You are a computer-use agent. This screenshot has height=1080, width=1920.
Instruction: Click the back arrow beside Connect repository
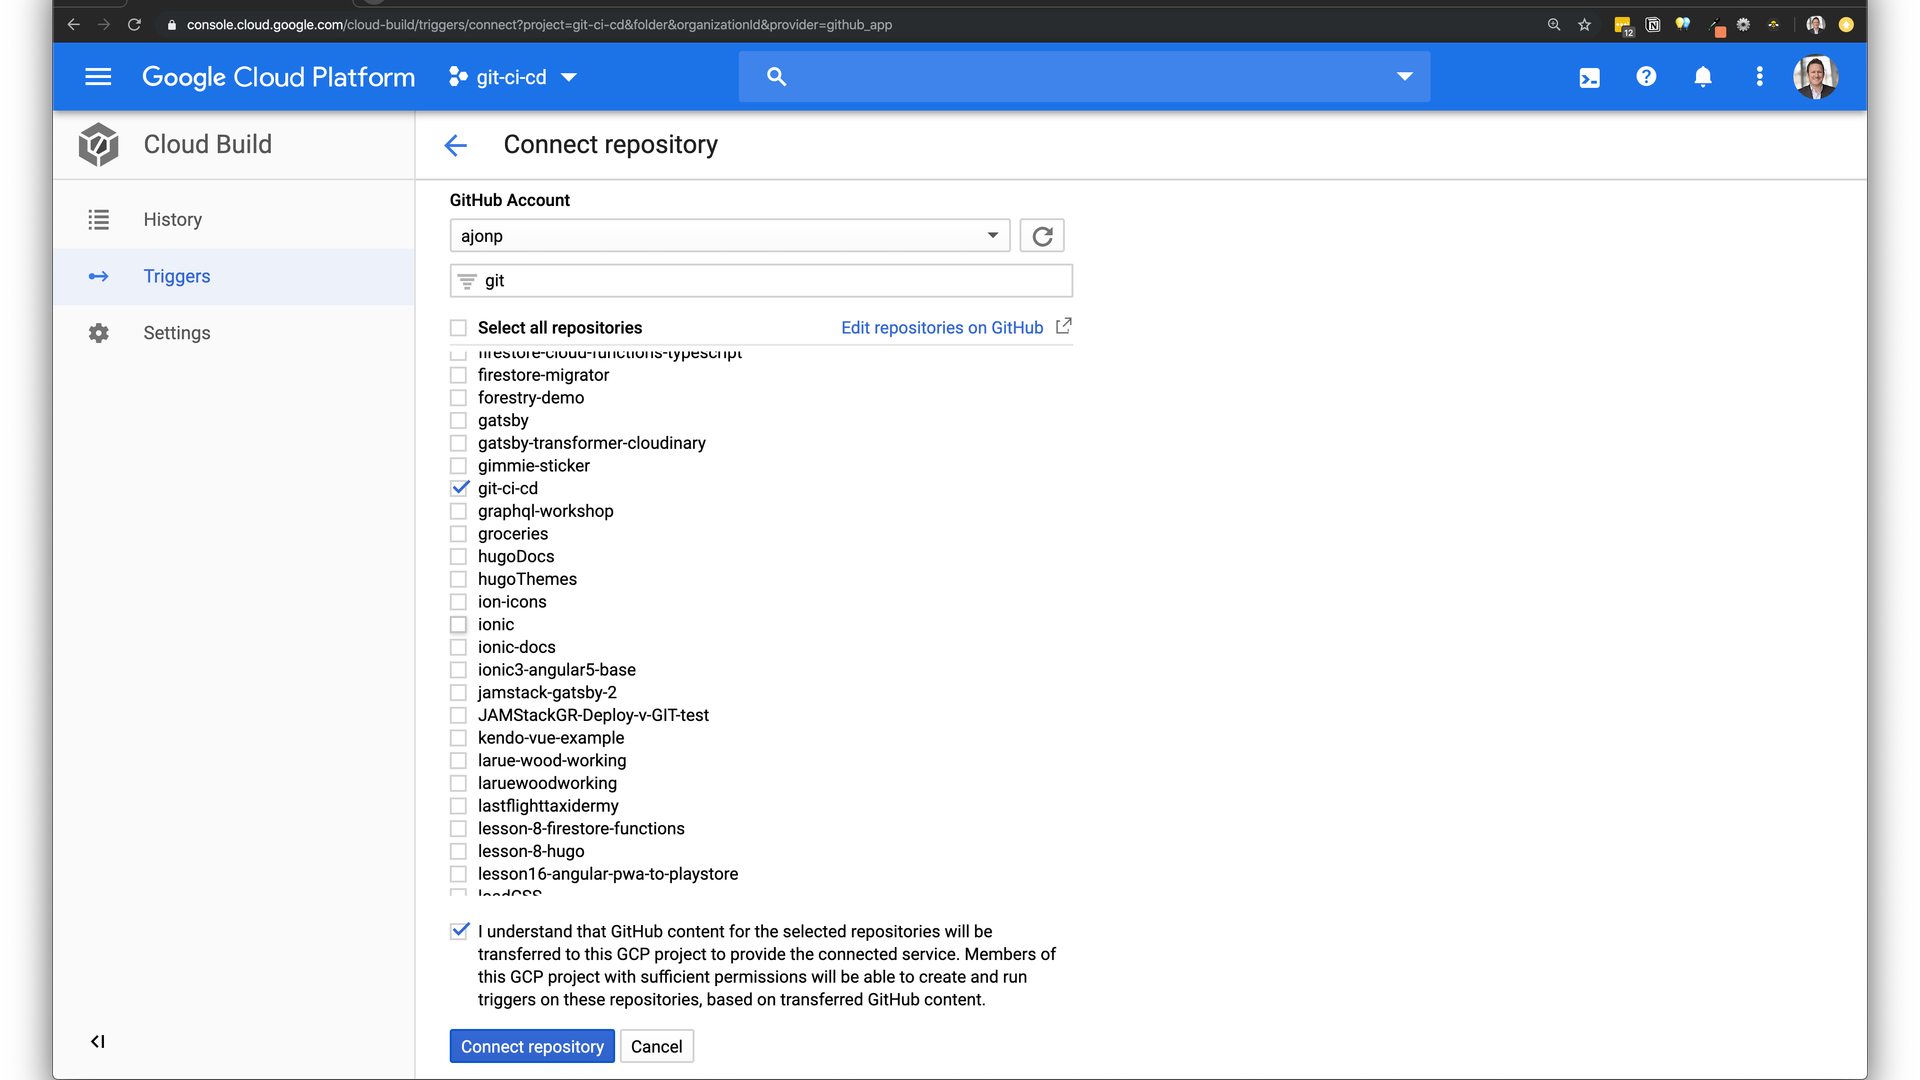pos(456,145)
